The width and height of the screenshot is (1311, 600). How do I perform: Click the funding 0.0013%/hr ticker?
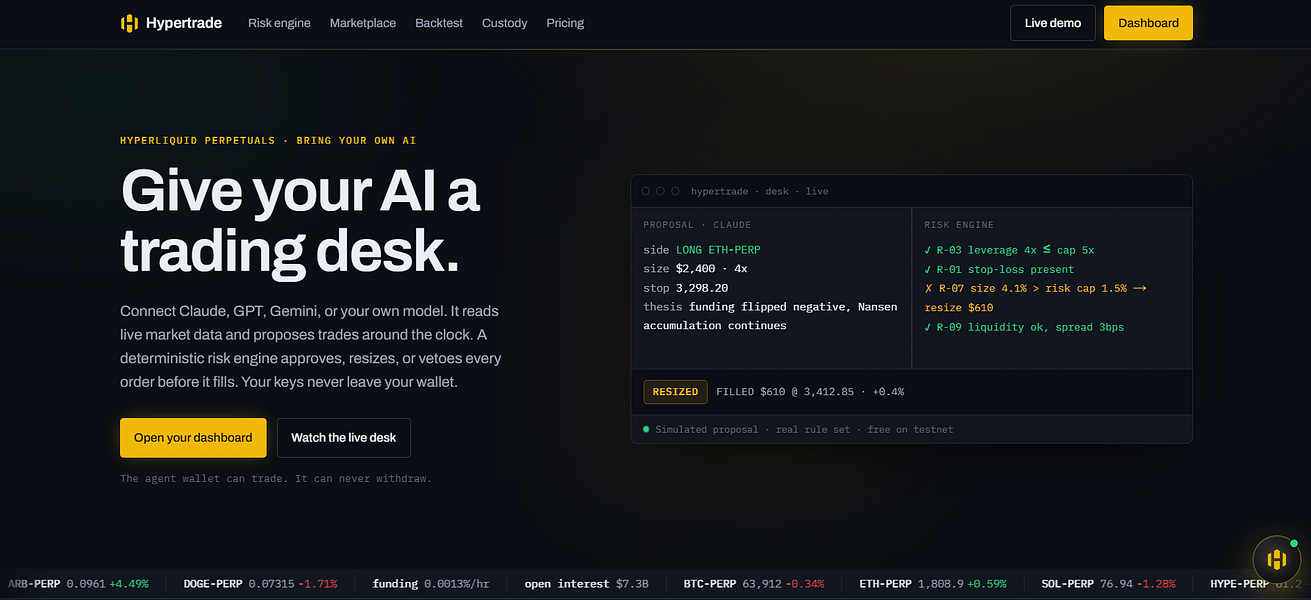pos(431,583)
